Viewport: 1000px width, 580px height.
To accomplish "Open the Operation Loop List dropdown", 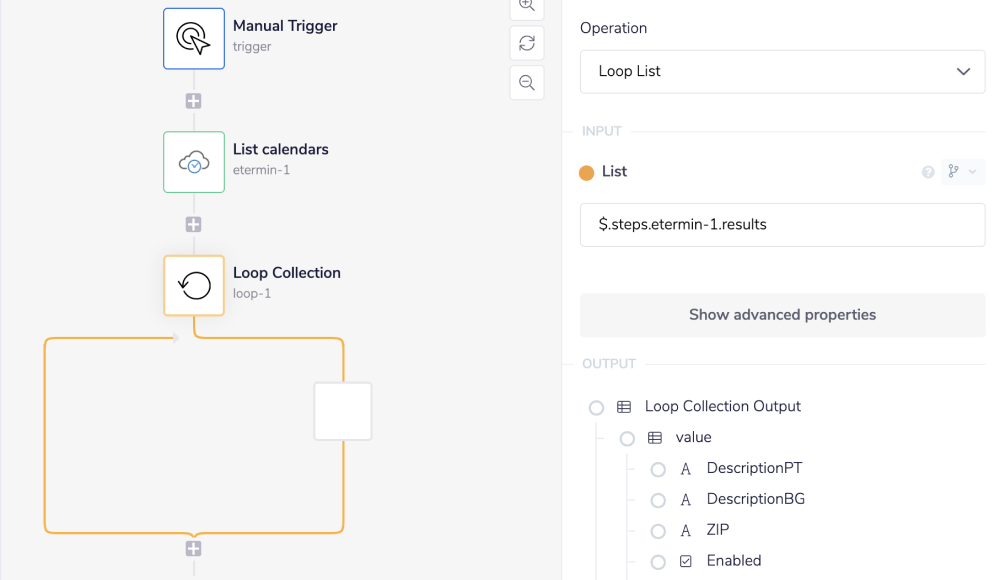I will click(x=782, y=72).
